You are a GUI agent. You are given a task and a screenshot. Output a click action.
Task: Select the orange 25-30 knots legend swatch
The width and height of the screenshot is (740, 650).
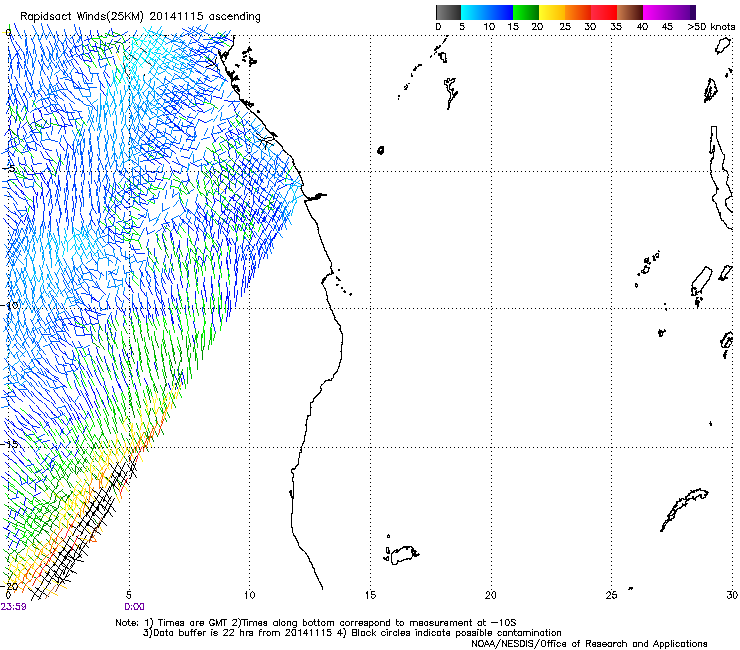pos(578,12)
